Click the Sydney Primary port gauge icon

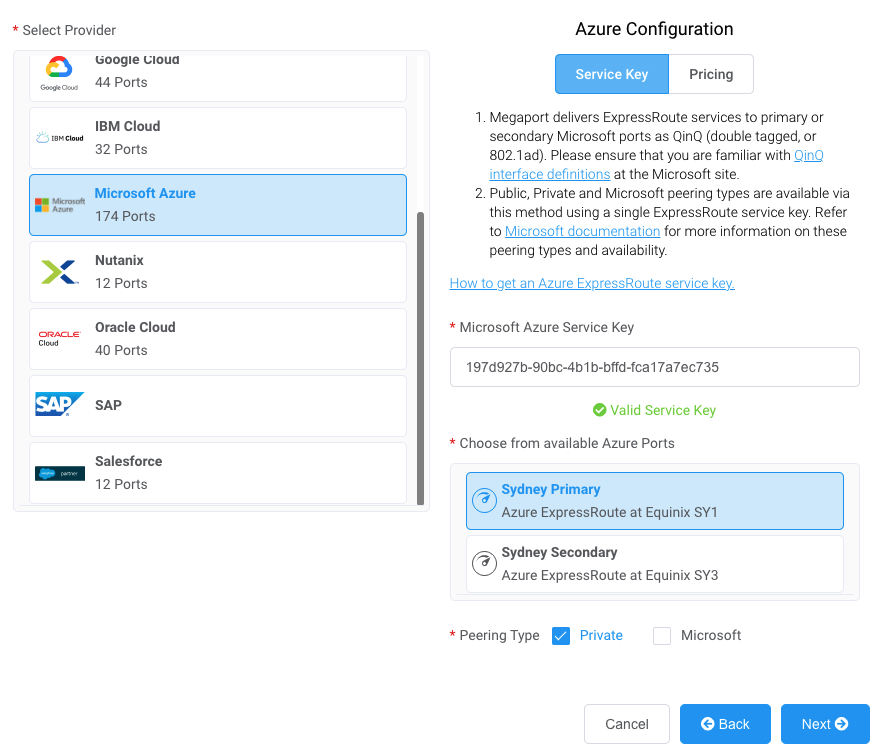[x=484, y=500]
